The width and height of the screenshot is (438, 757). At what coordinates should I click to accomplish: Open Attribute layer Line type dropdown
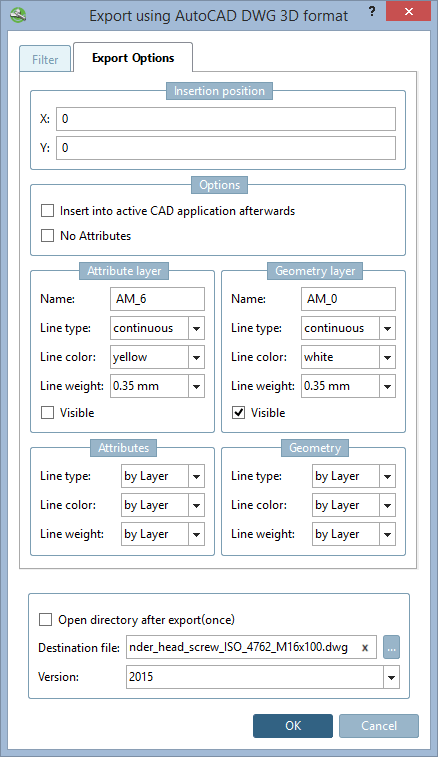click(x=157, y=328)
